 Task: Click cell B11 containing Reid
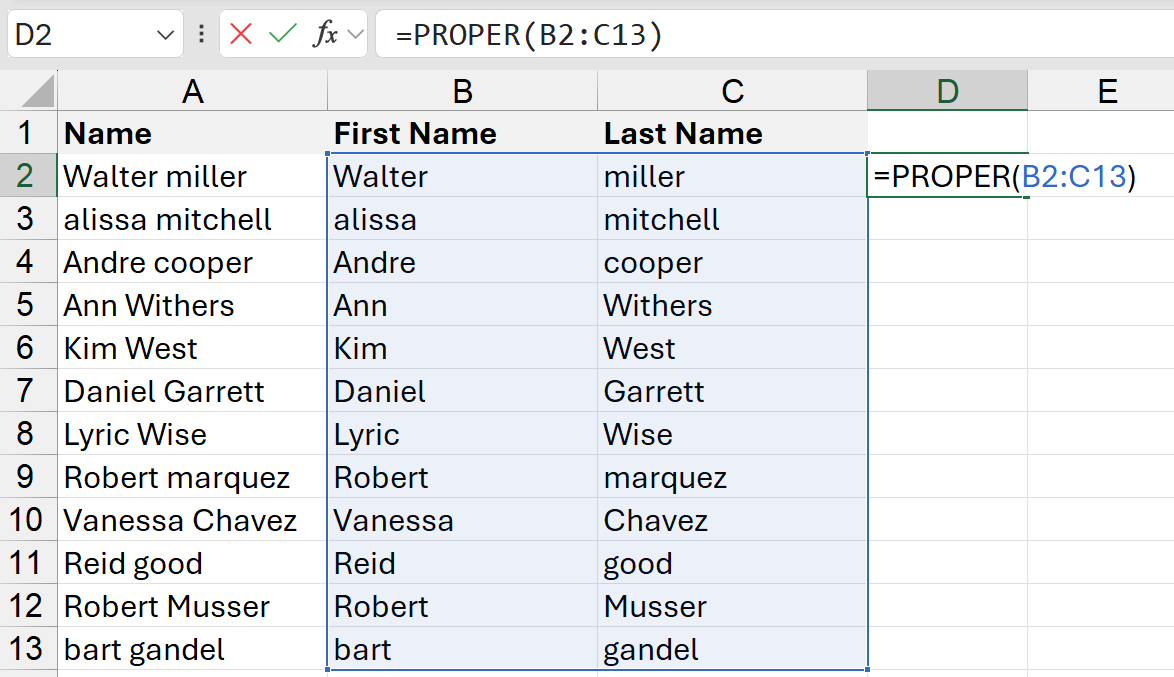click(x=462, y=563)
